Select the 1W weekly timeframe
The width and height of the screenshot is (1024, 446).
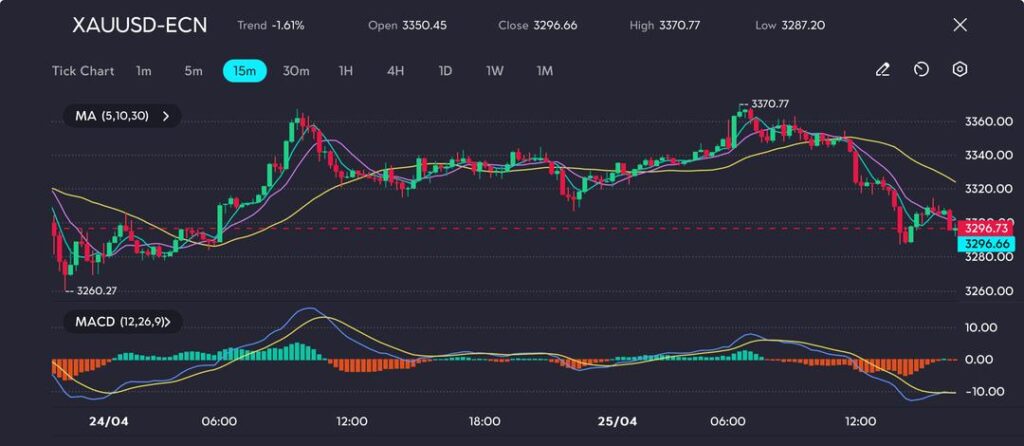(495, 71)
